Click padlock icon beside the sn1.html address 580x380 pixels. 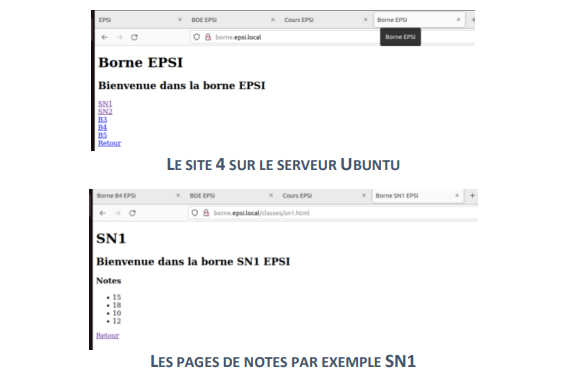pos(206,213)
